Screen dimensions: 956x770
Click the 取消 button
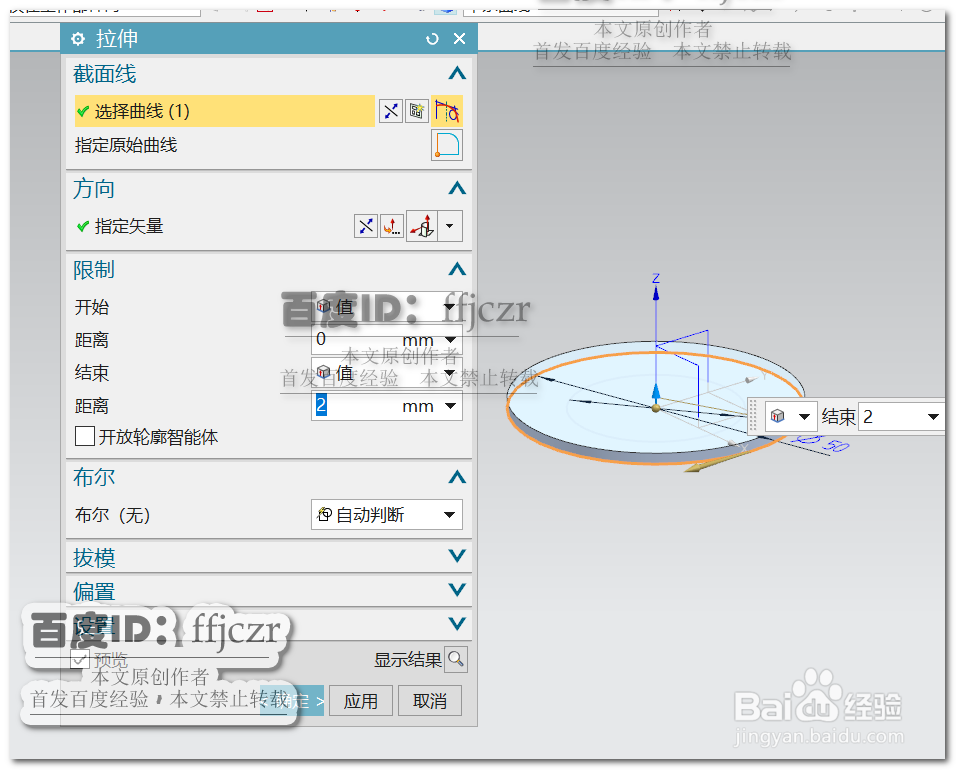coord(429,700)
